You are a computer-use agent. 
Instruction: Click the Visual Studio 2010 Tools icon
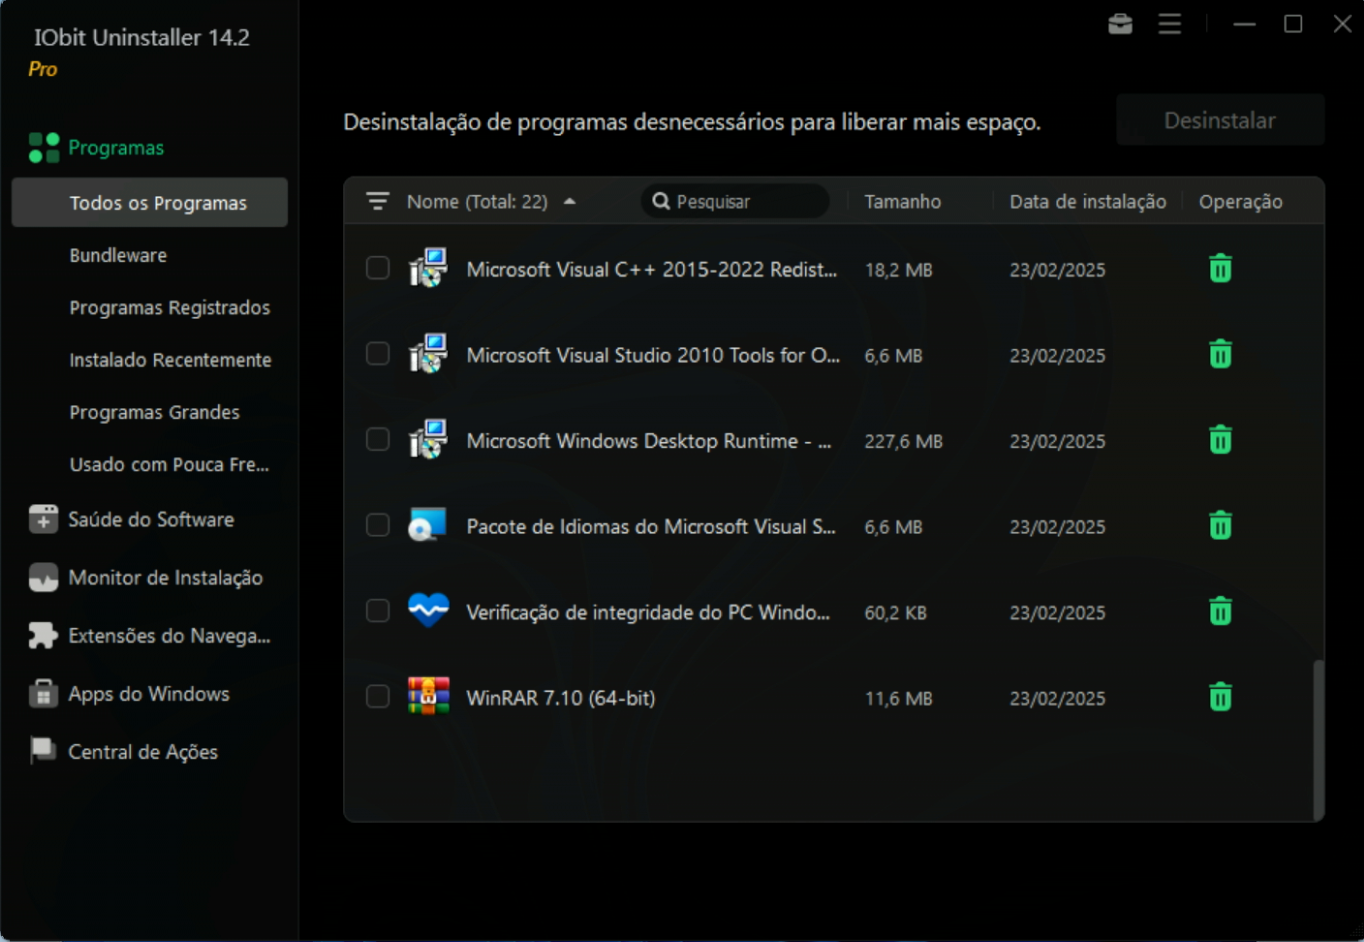428,353
